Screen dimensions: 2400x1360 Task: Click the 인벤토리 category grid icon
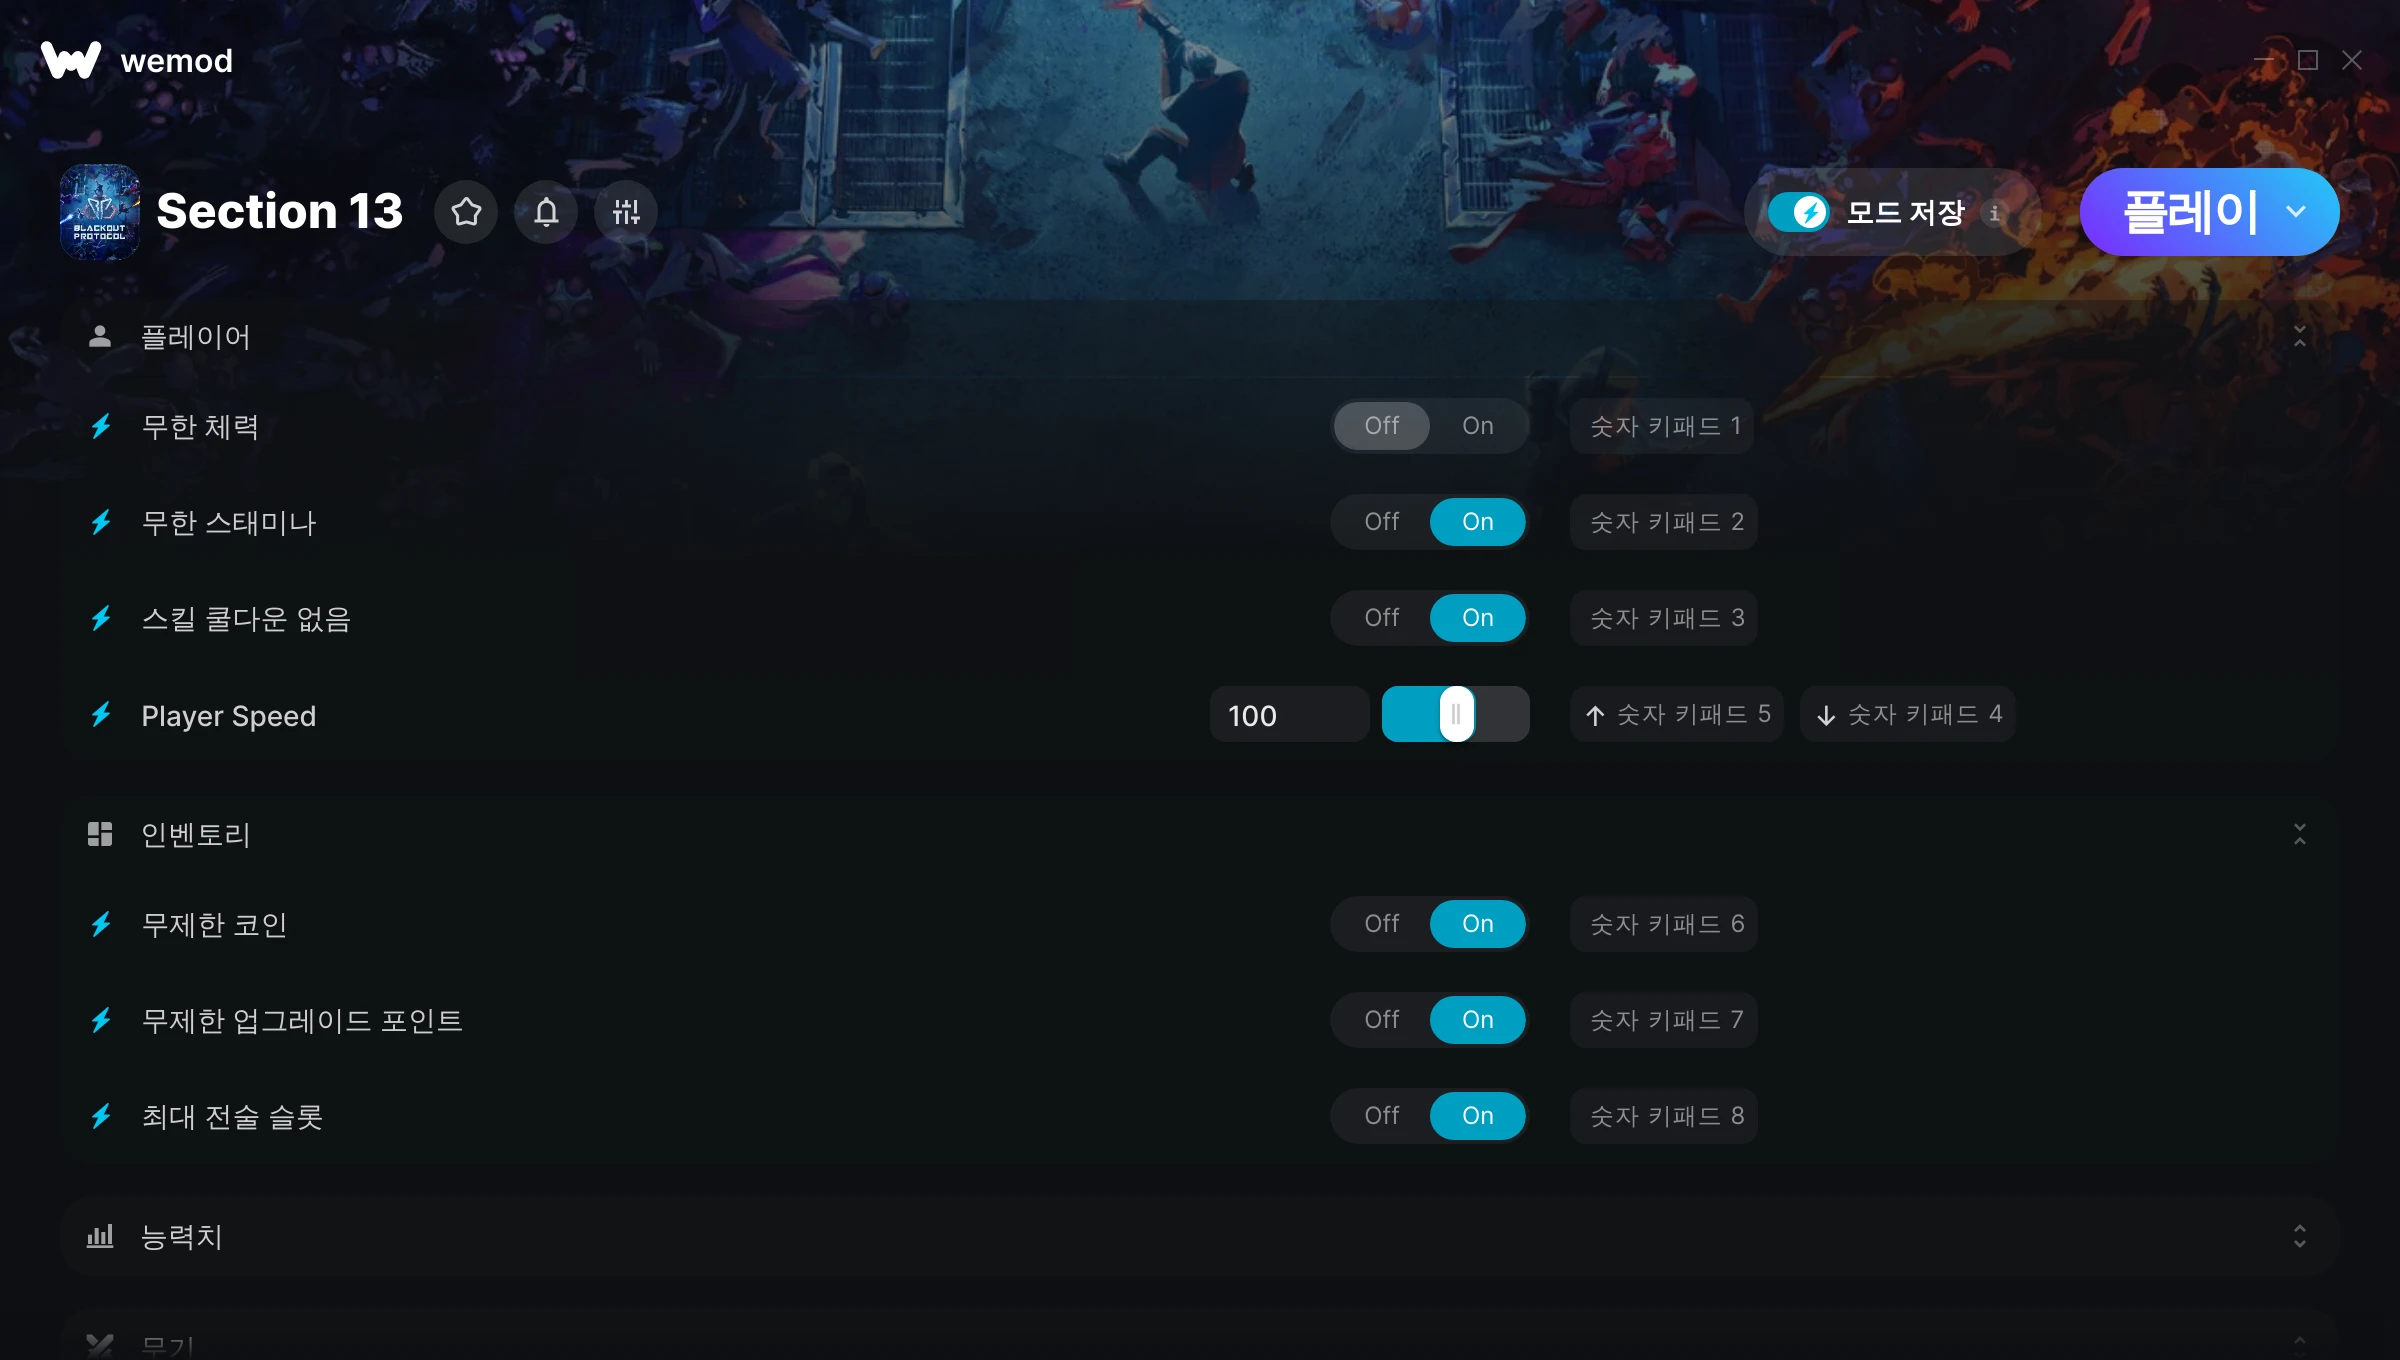point(100,834)
